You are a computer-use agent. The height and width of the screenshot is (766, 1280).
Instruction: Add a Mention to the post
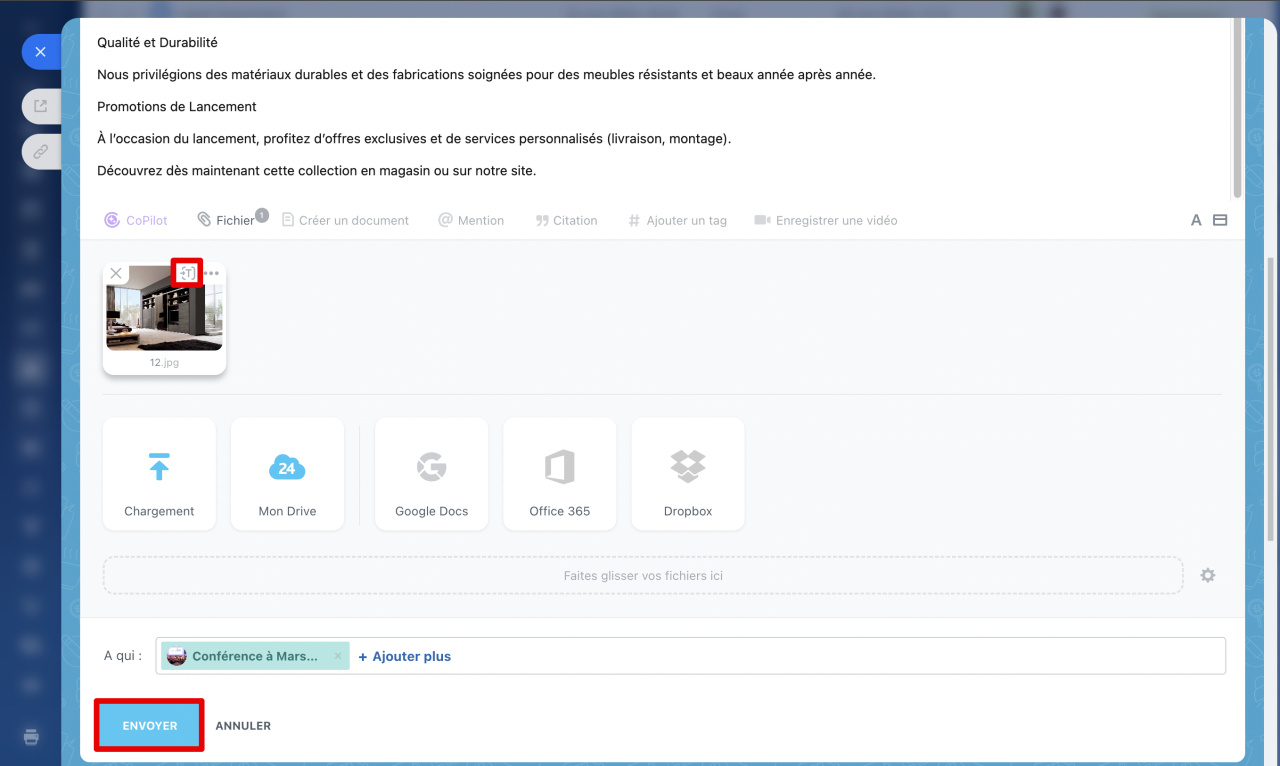tap(471, 220)
